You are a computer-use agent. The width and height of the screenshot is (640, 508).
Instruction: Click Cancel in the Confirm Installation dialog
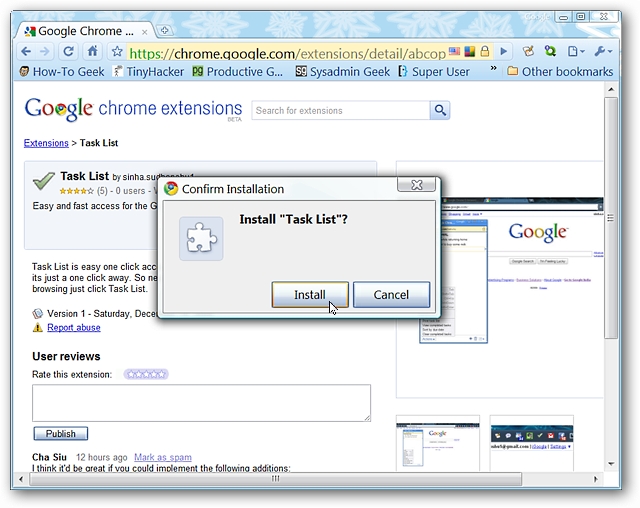point(391,295)
